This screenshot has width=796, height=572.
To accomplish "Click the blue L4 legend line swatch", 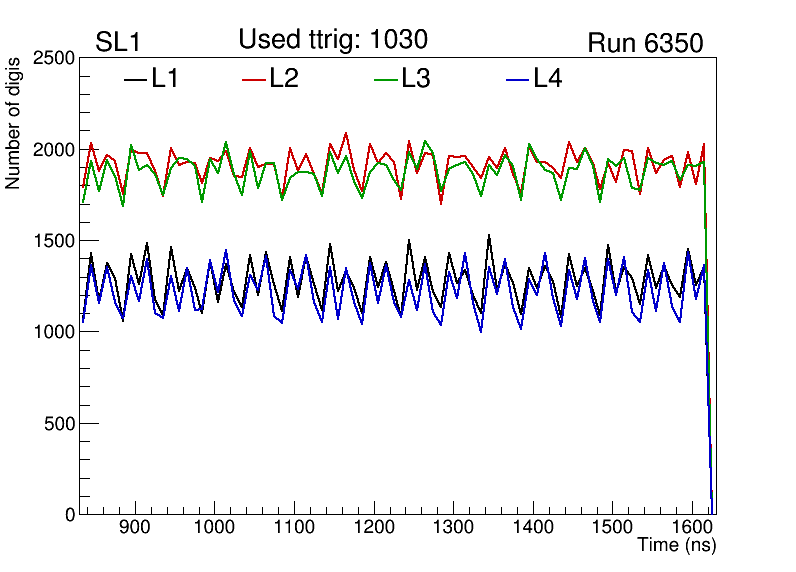I will (x=516, y=80).
